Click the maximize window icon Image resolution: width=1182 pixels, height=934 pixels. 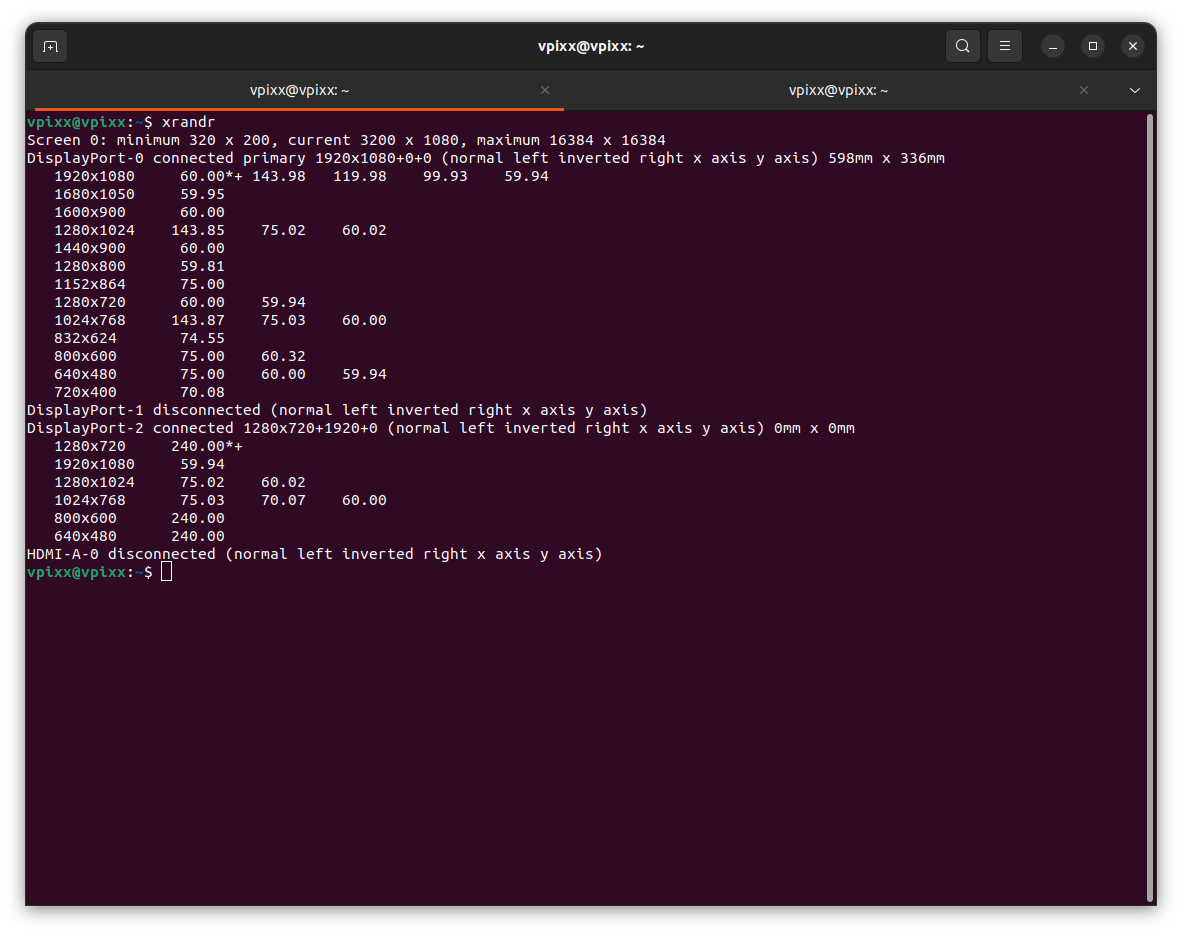[1092, 46]
